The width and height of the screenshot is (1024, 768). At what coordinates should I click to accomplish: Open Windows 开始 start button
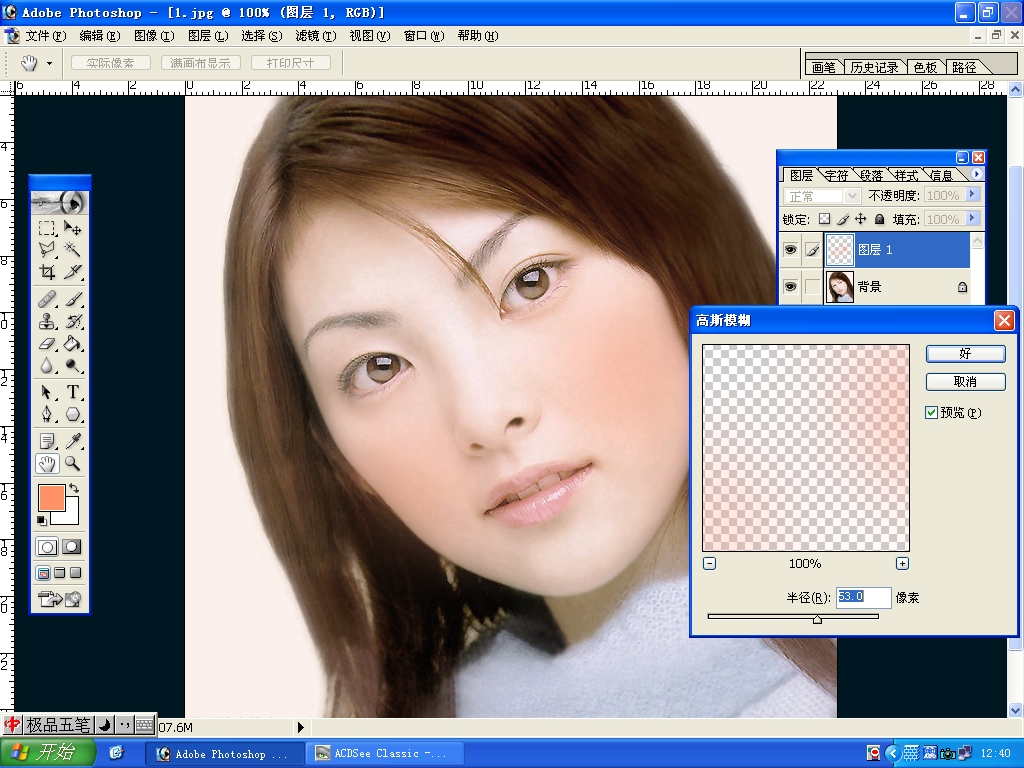pyautogui.click(x=48, y=753)
